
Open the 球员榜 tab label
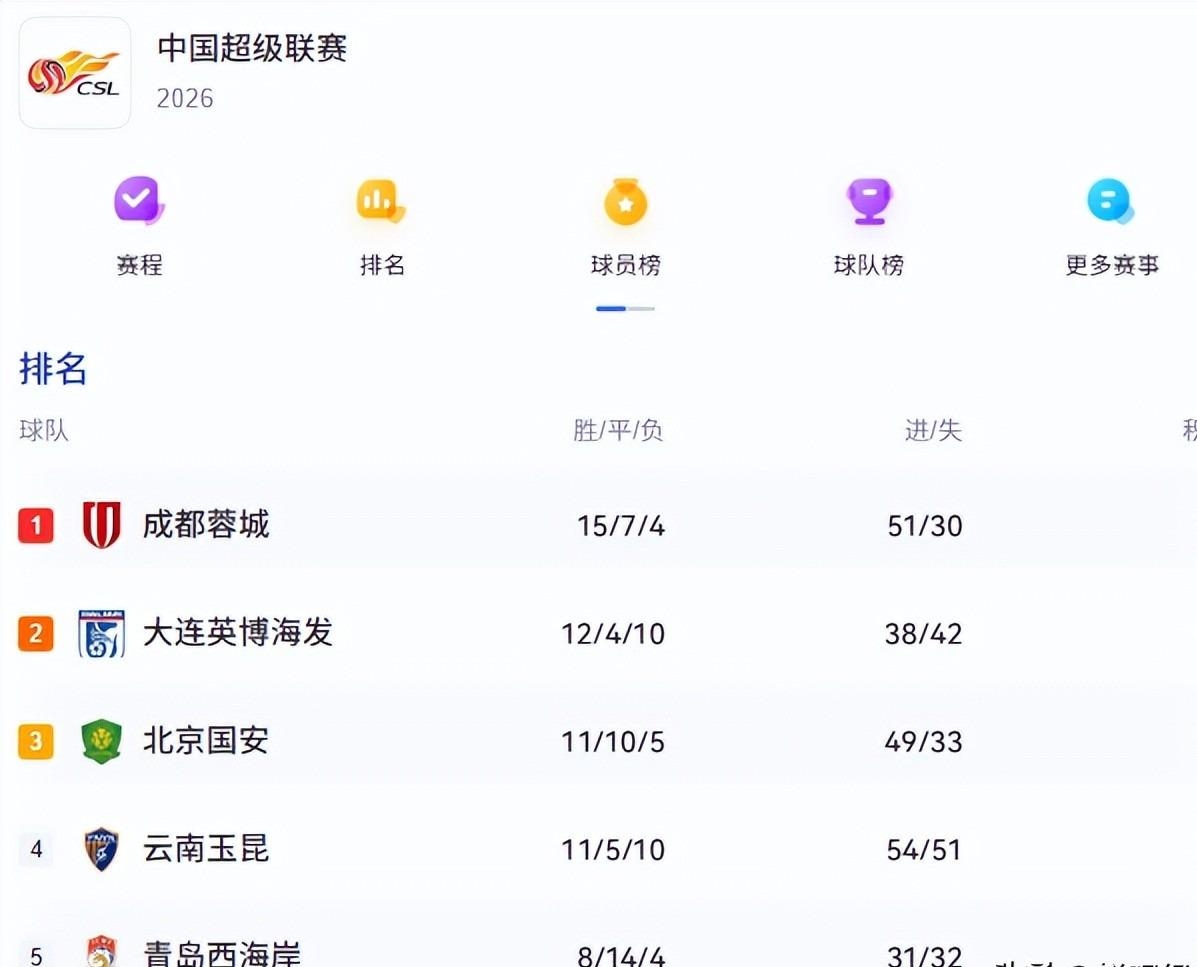(x=625, y=265)
